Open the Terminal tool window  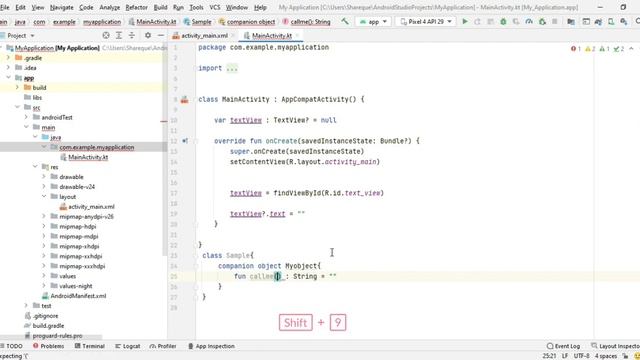point(90,346)
